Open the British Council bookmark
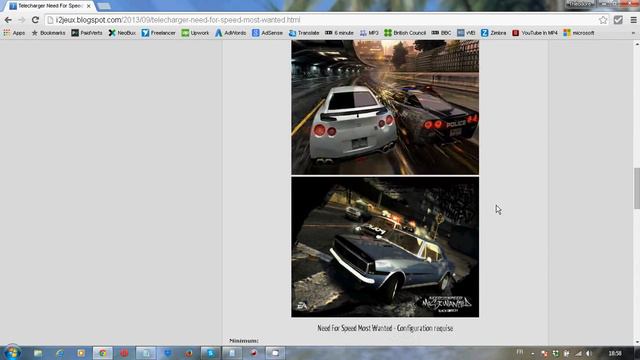Viewport: 640px width, 360px height. (405, 33)
